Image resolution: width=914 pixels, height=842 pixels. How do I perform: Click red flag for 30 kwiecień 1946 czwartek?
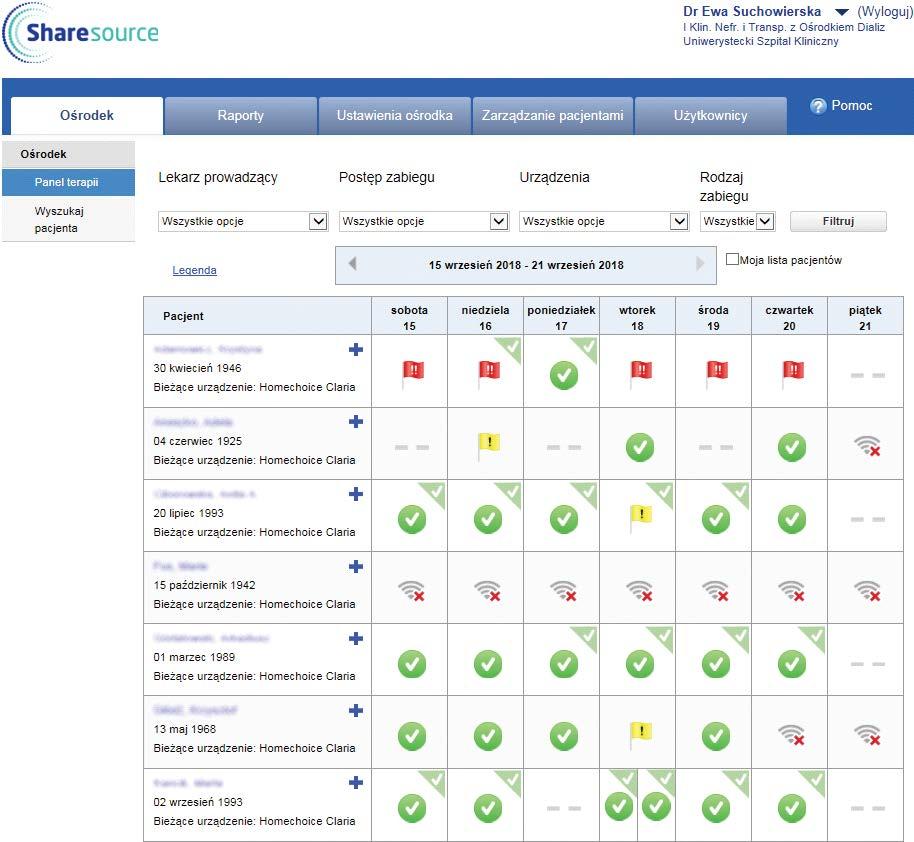pos(792,374)
